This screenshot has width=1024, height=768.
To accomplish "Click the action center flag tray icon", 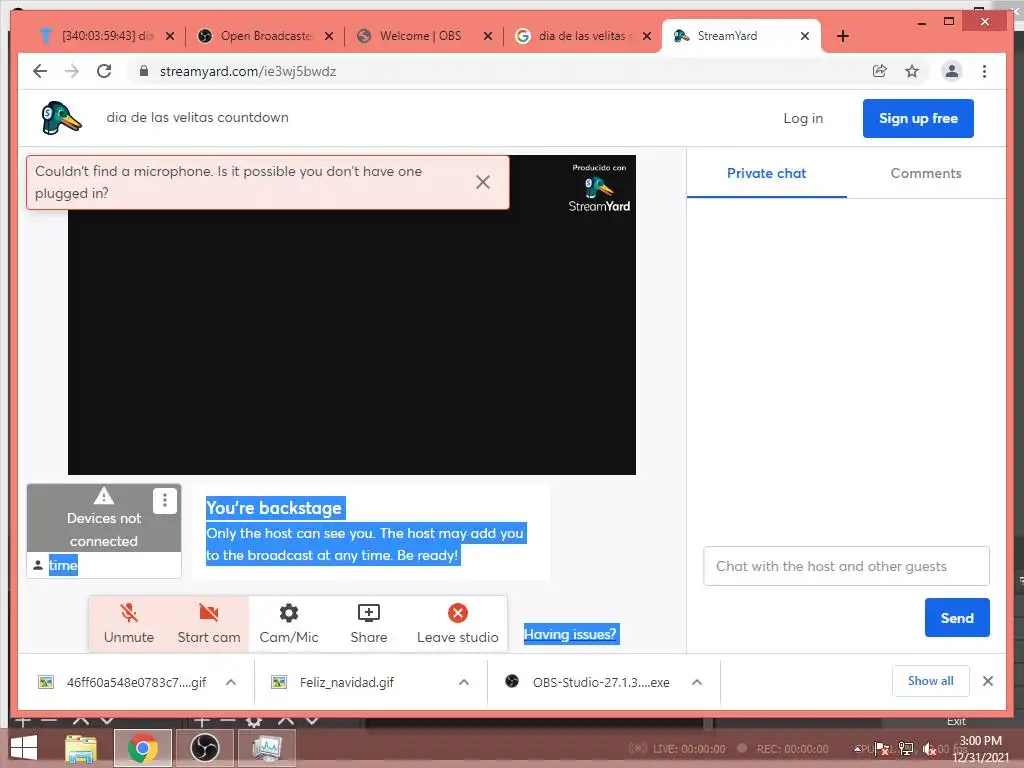I will (x=882, y=749).
